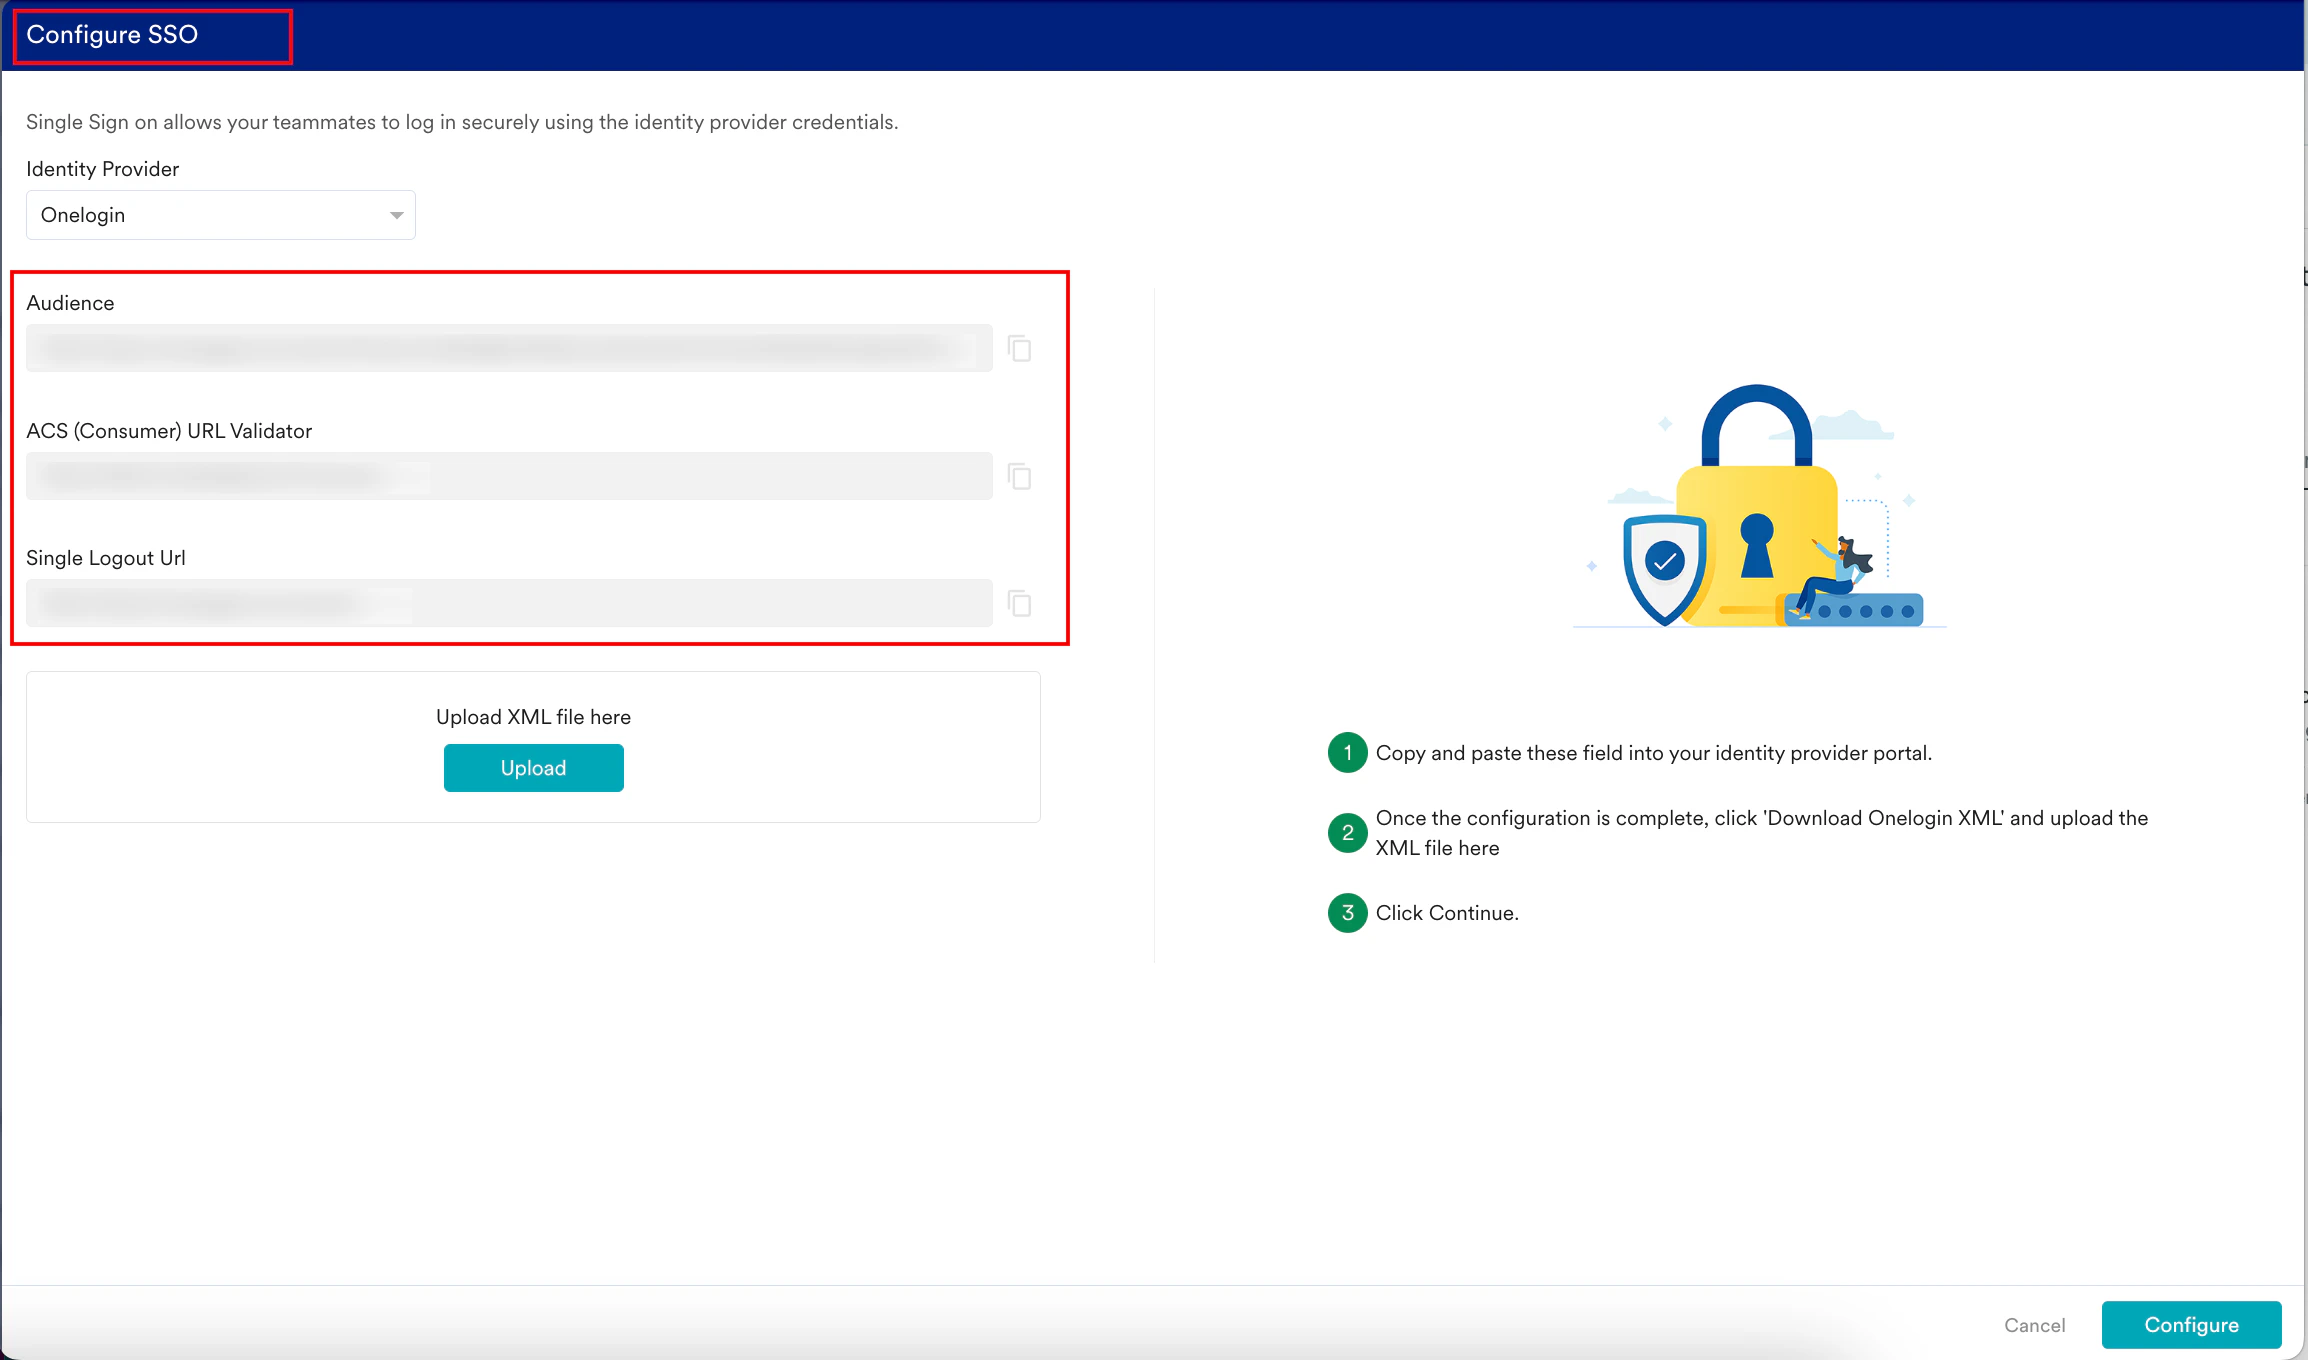This screenshot has width=2308, height=1360.
Task: Click the Configure button
Action: [x=2191, y=1325]
